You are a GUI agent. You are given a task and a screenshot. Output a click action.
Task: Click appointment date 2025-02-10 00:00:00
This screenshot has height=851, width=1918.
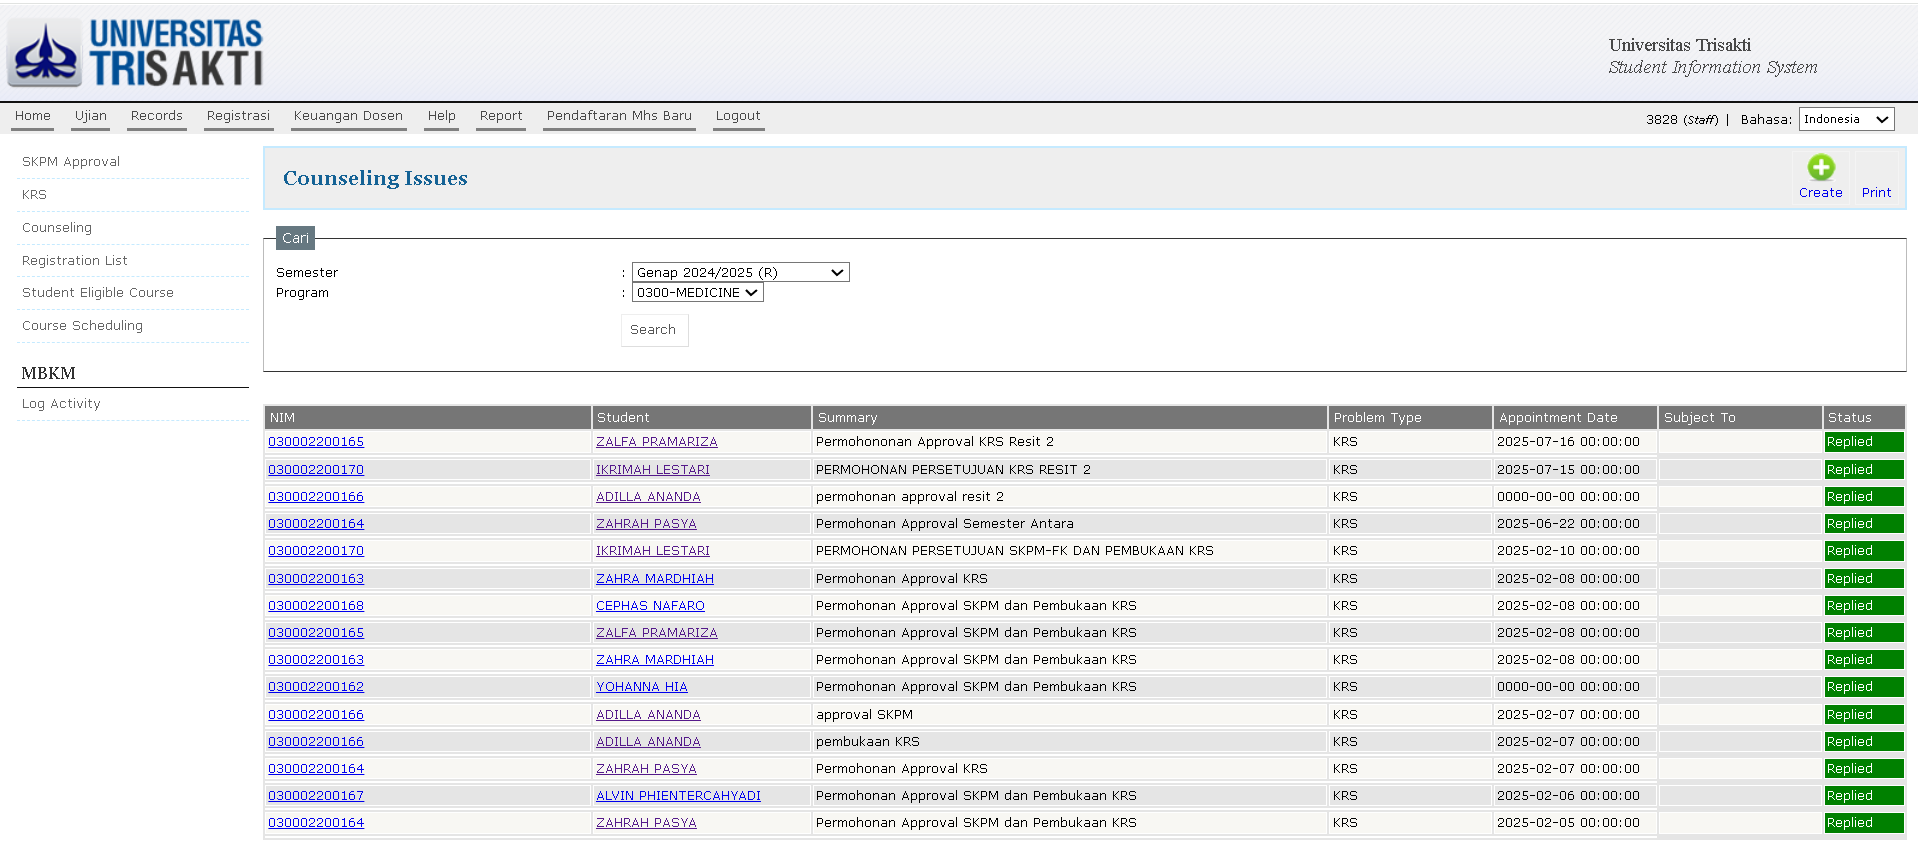click(1568, 551)
